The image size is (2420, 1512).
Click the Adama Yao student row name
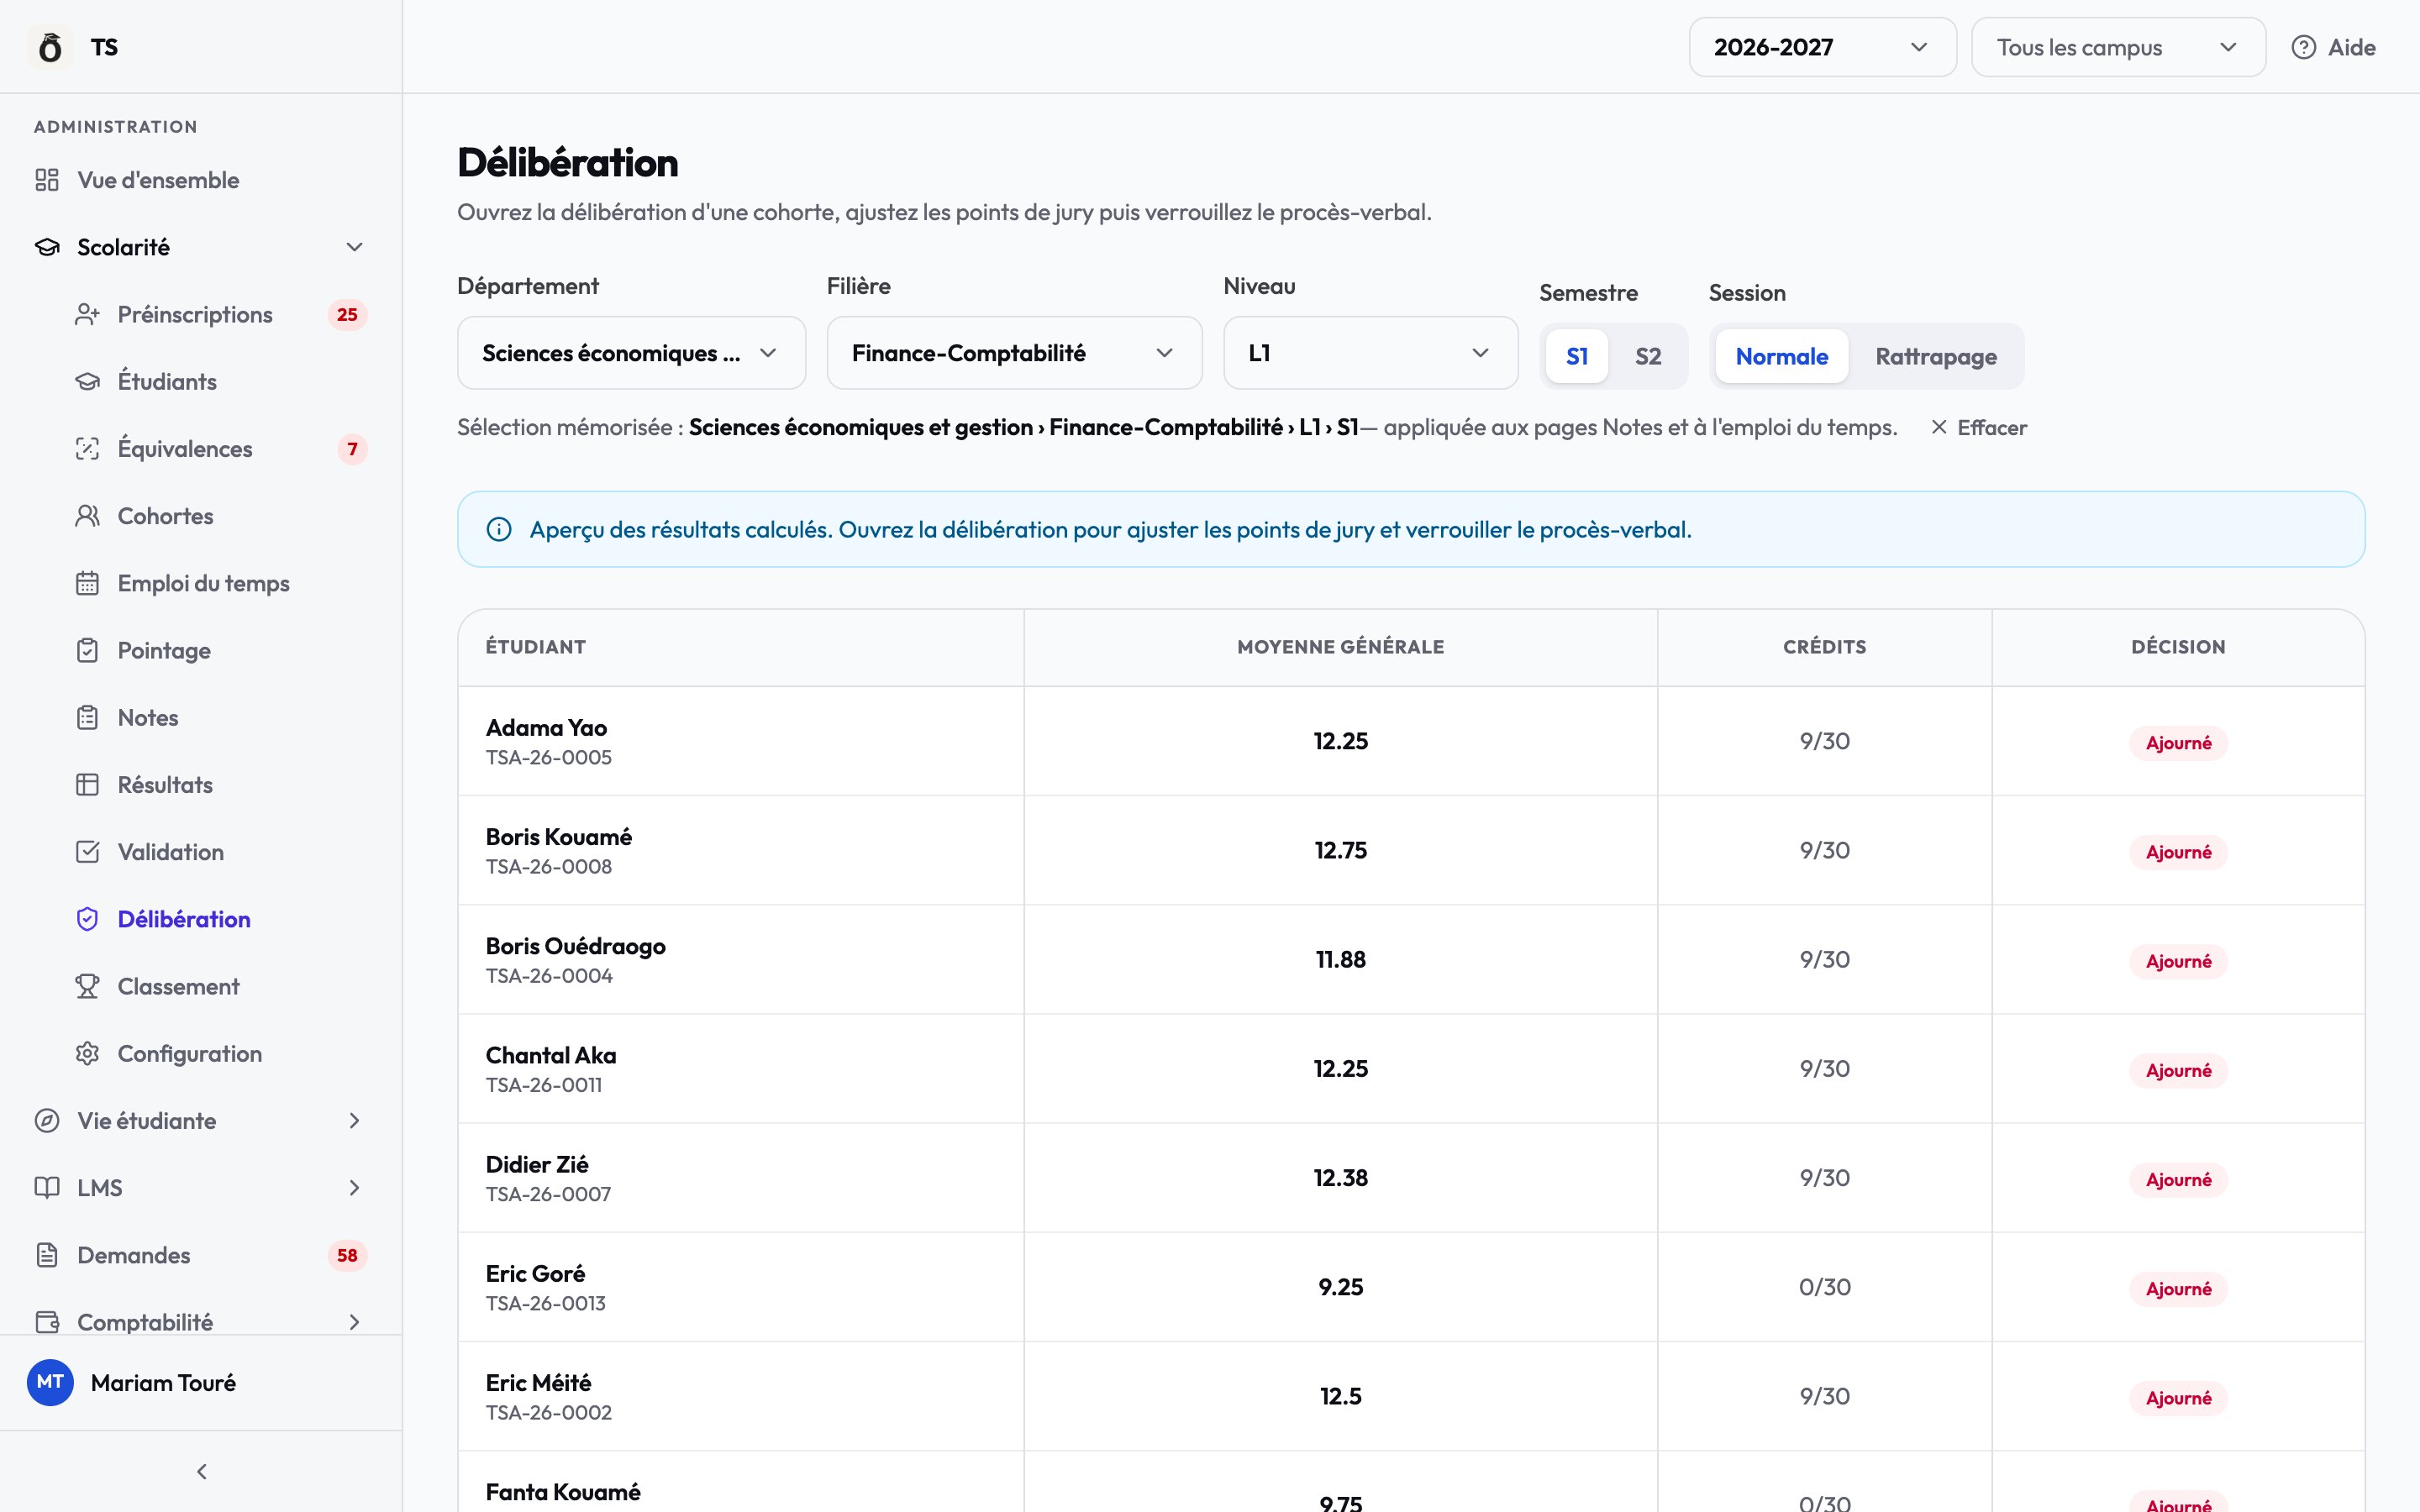tap(546, 728)
